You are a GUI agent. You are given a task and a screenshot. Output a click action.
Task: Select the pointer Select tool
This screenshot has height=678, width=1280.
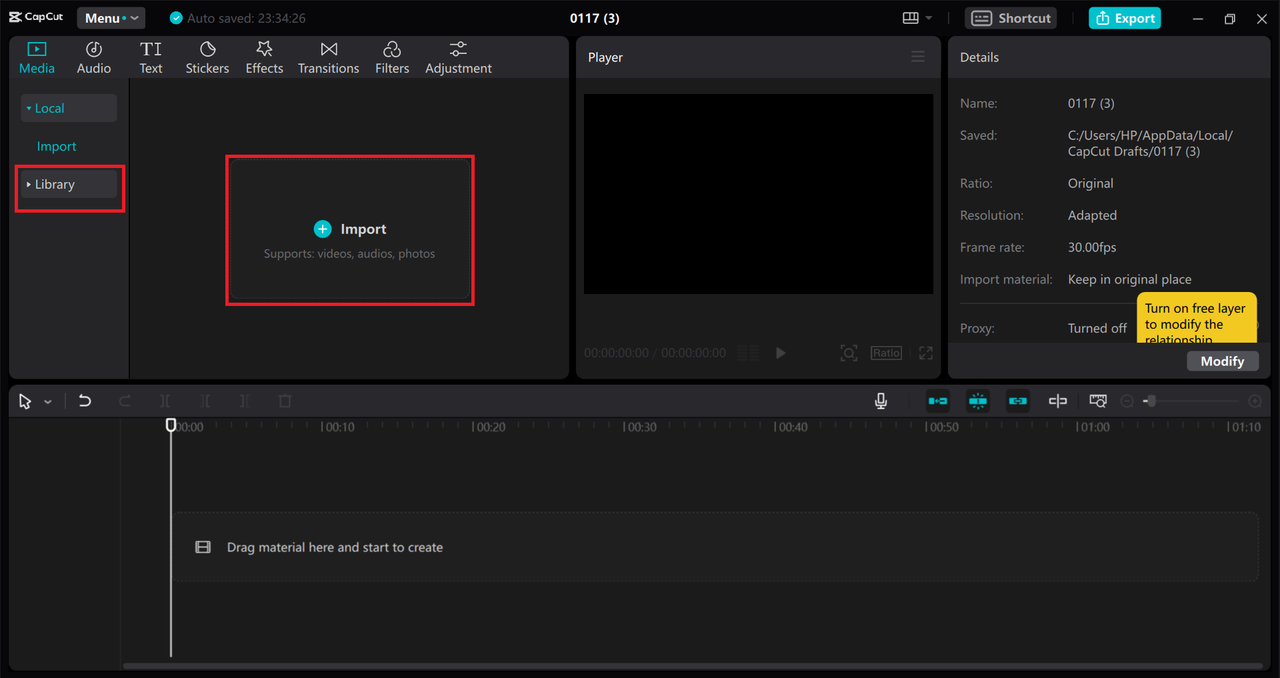coord(26,401)
